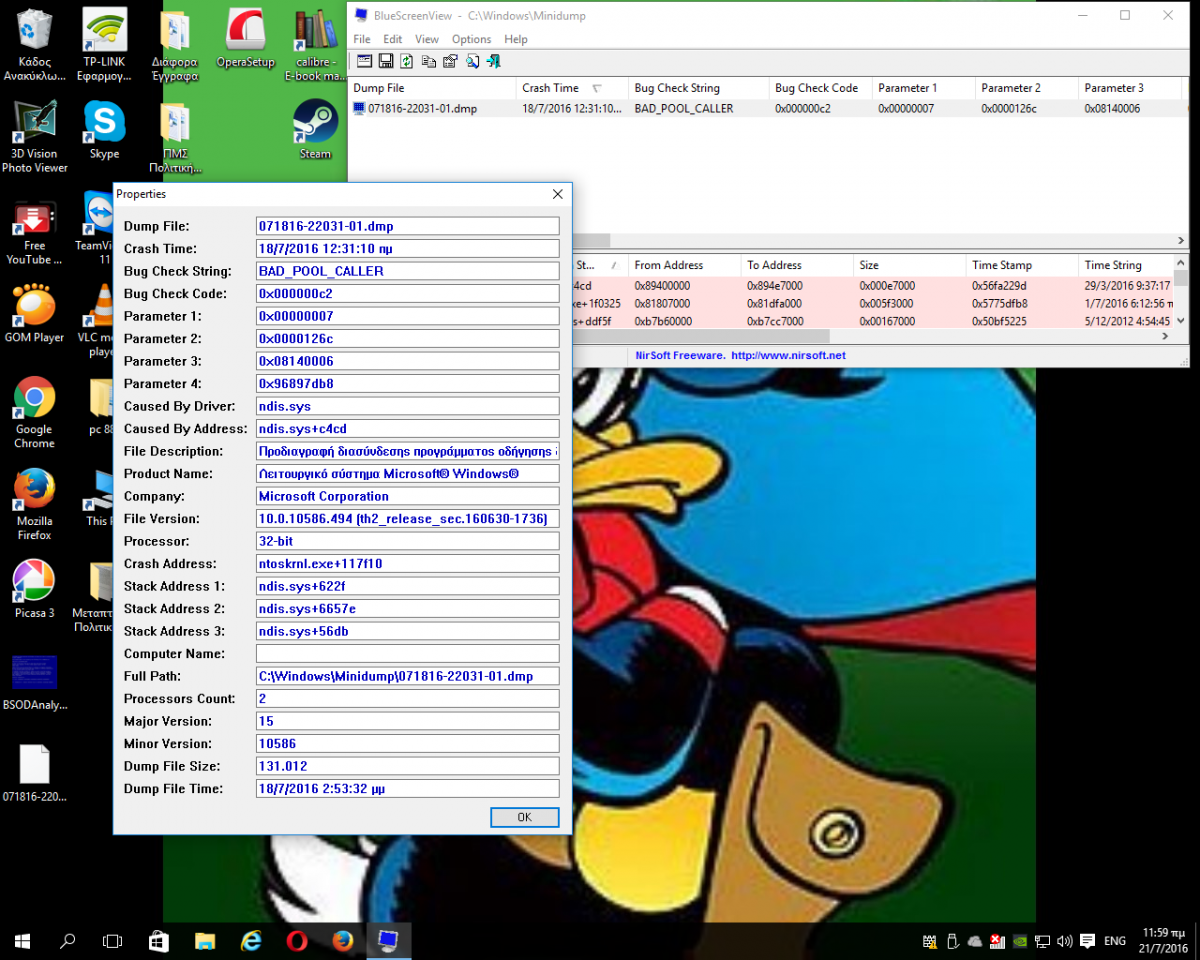
Task: Select the Skype desktop shortcut
Action: tap(104, 131)
